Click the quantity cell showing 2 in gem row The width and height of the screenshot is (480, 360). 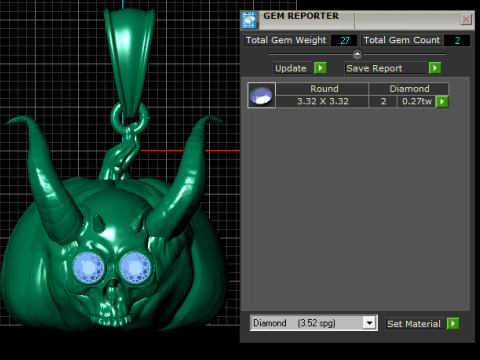pyautogui.click(x=383, y=101)
